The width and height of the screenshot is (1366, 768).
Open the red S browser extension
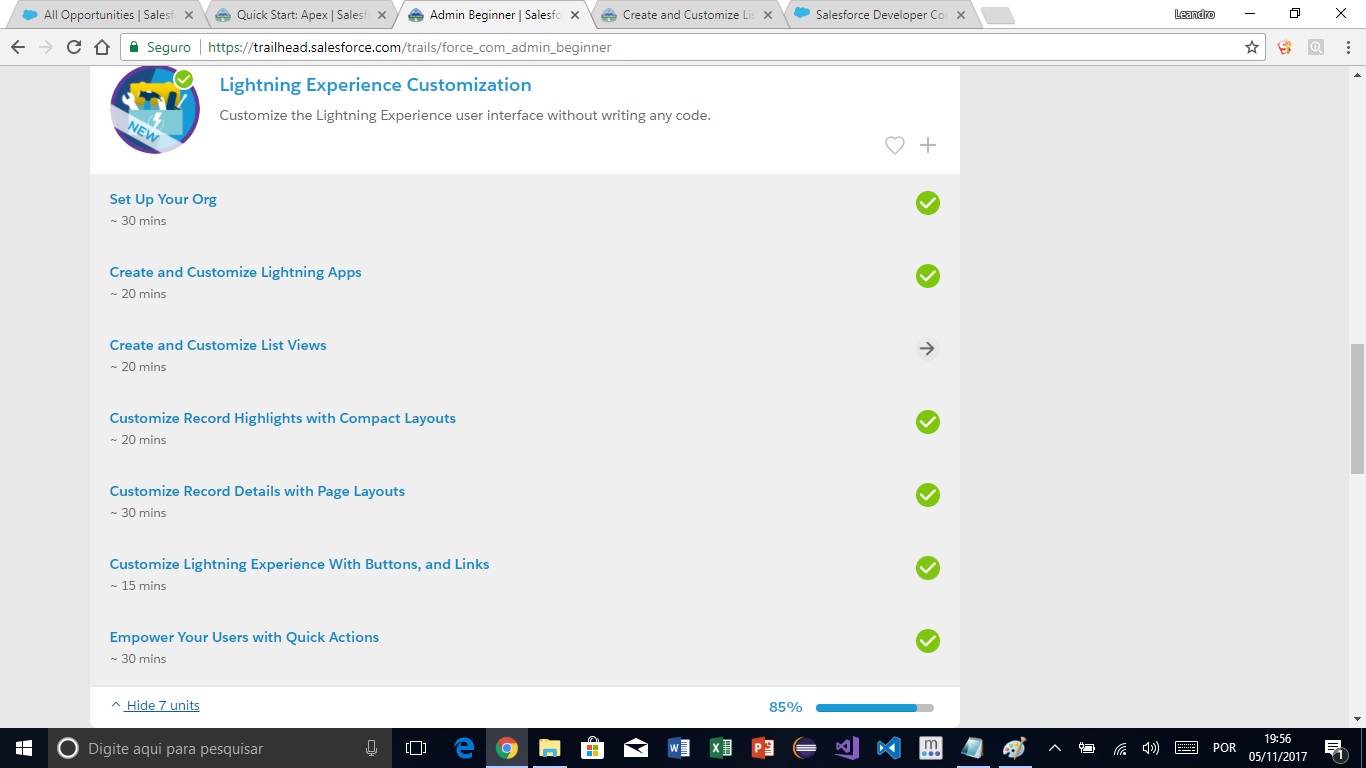point(1285,47)
